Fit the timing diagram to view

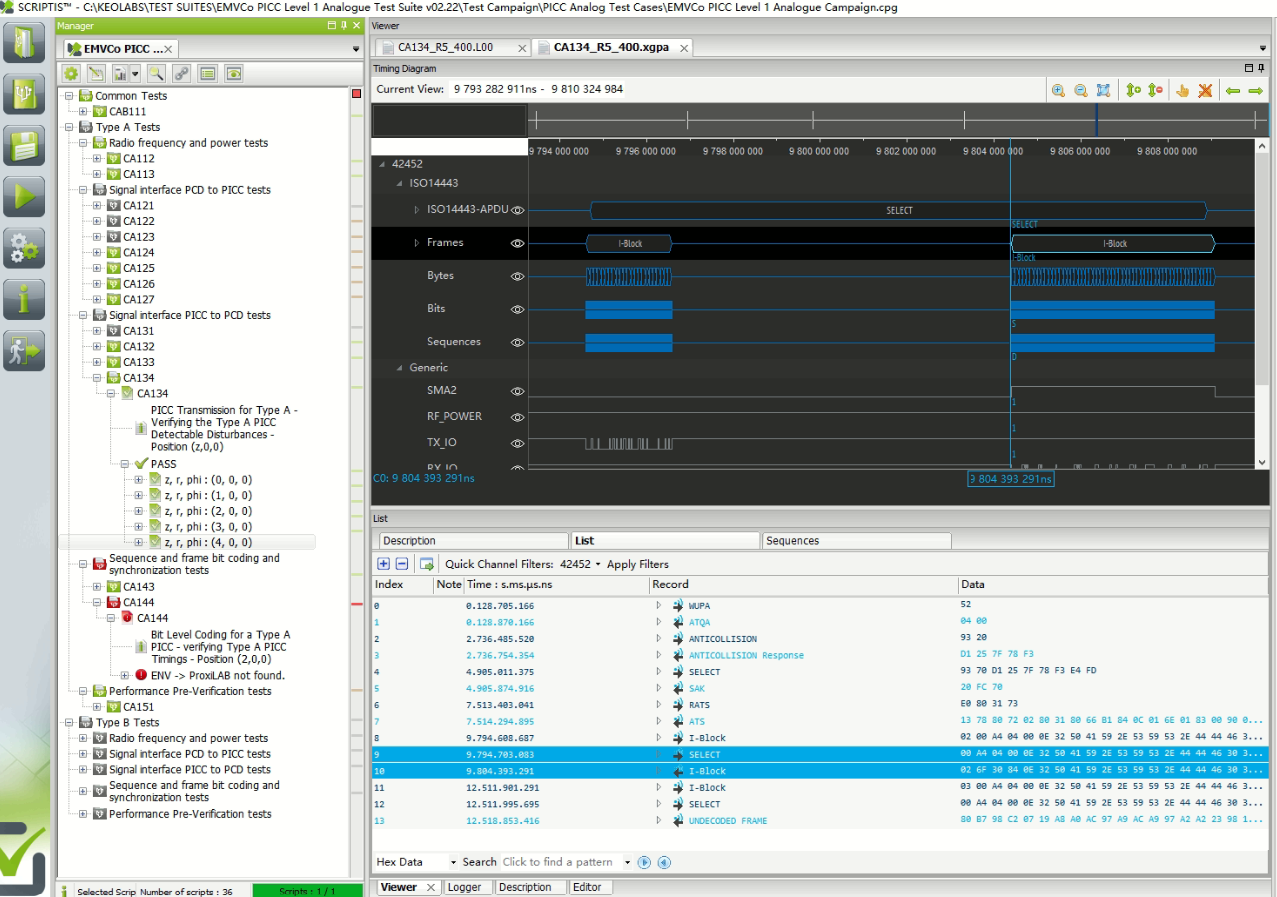tap(1103, 90)
